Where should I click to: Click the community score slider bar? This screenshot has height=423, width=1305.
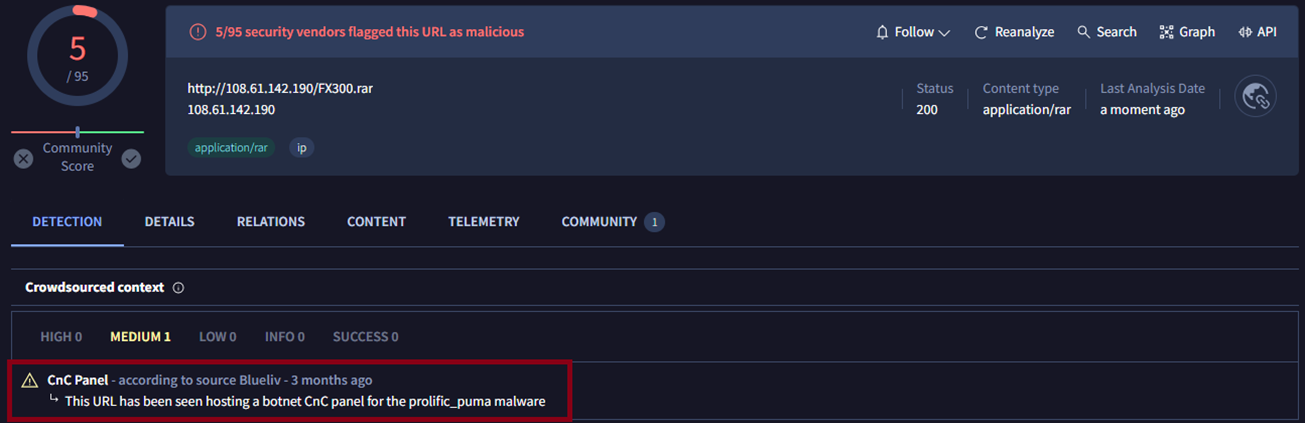[x=77, y=132]
